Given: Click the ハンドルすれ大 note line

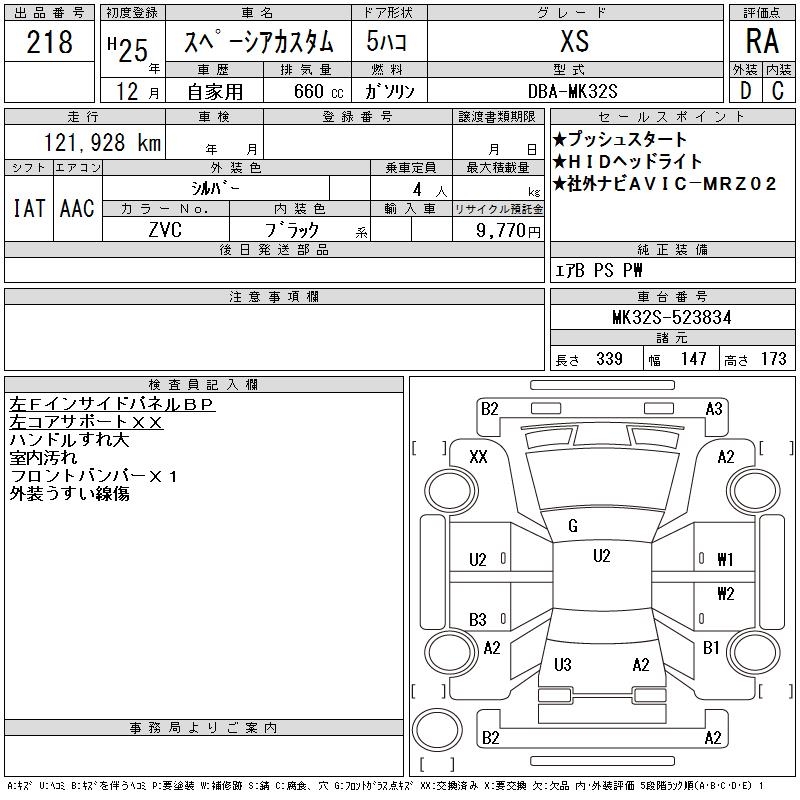Looking at the screenshot, I should [69, 440].
